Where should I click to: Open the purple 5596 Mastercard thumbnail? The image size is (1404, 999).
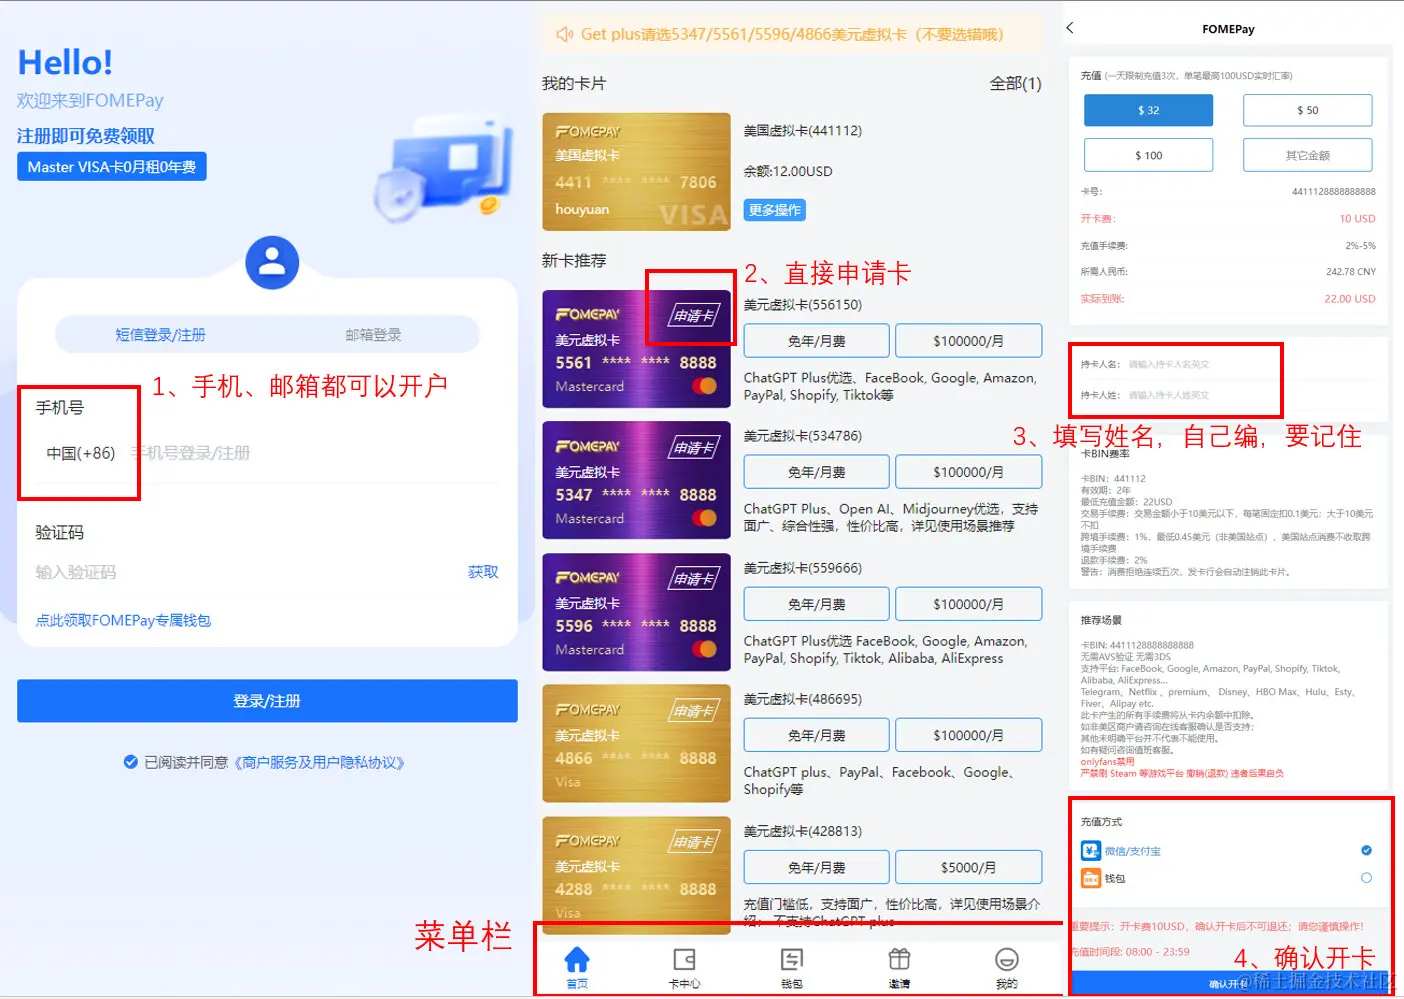click(x=636, y=612)
